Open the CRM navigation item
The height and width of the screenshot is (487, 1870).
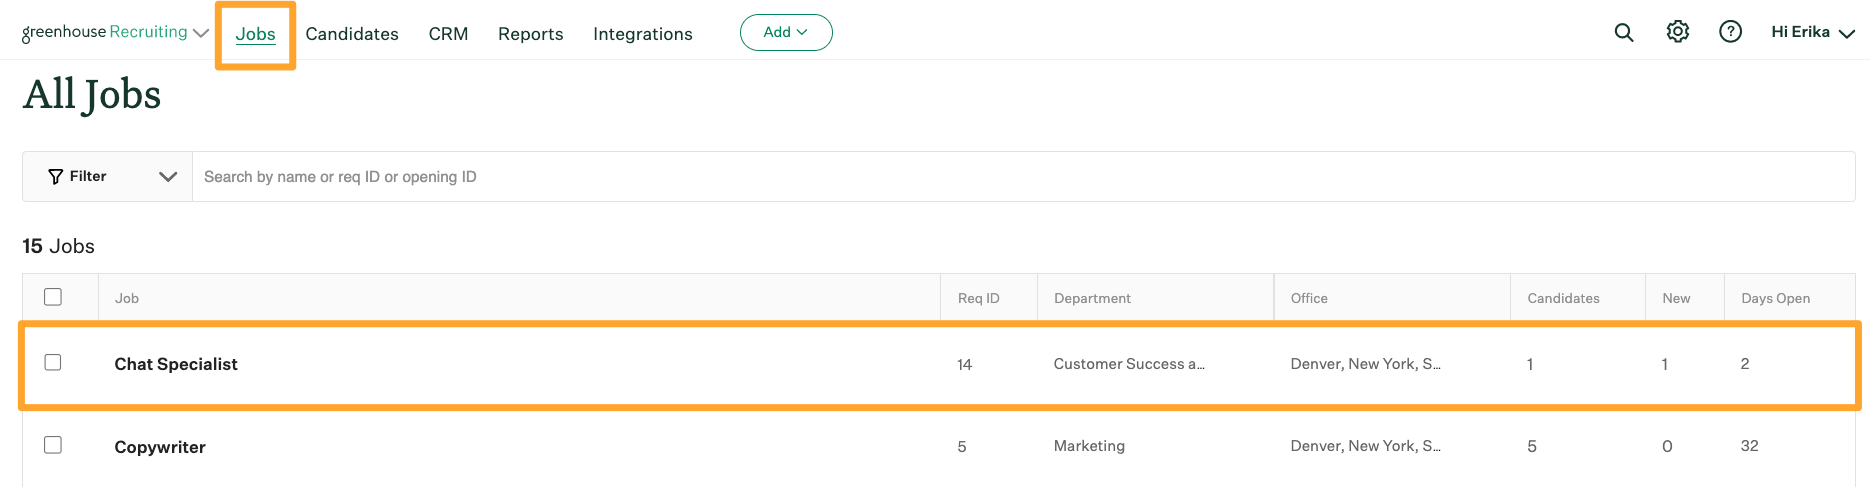[448, 34]
